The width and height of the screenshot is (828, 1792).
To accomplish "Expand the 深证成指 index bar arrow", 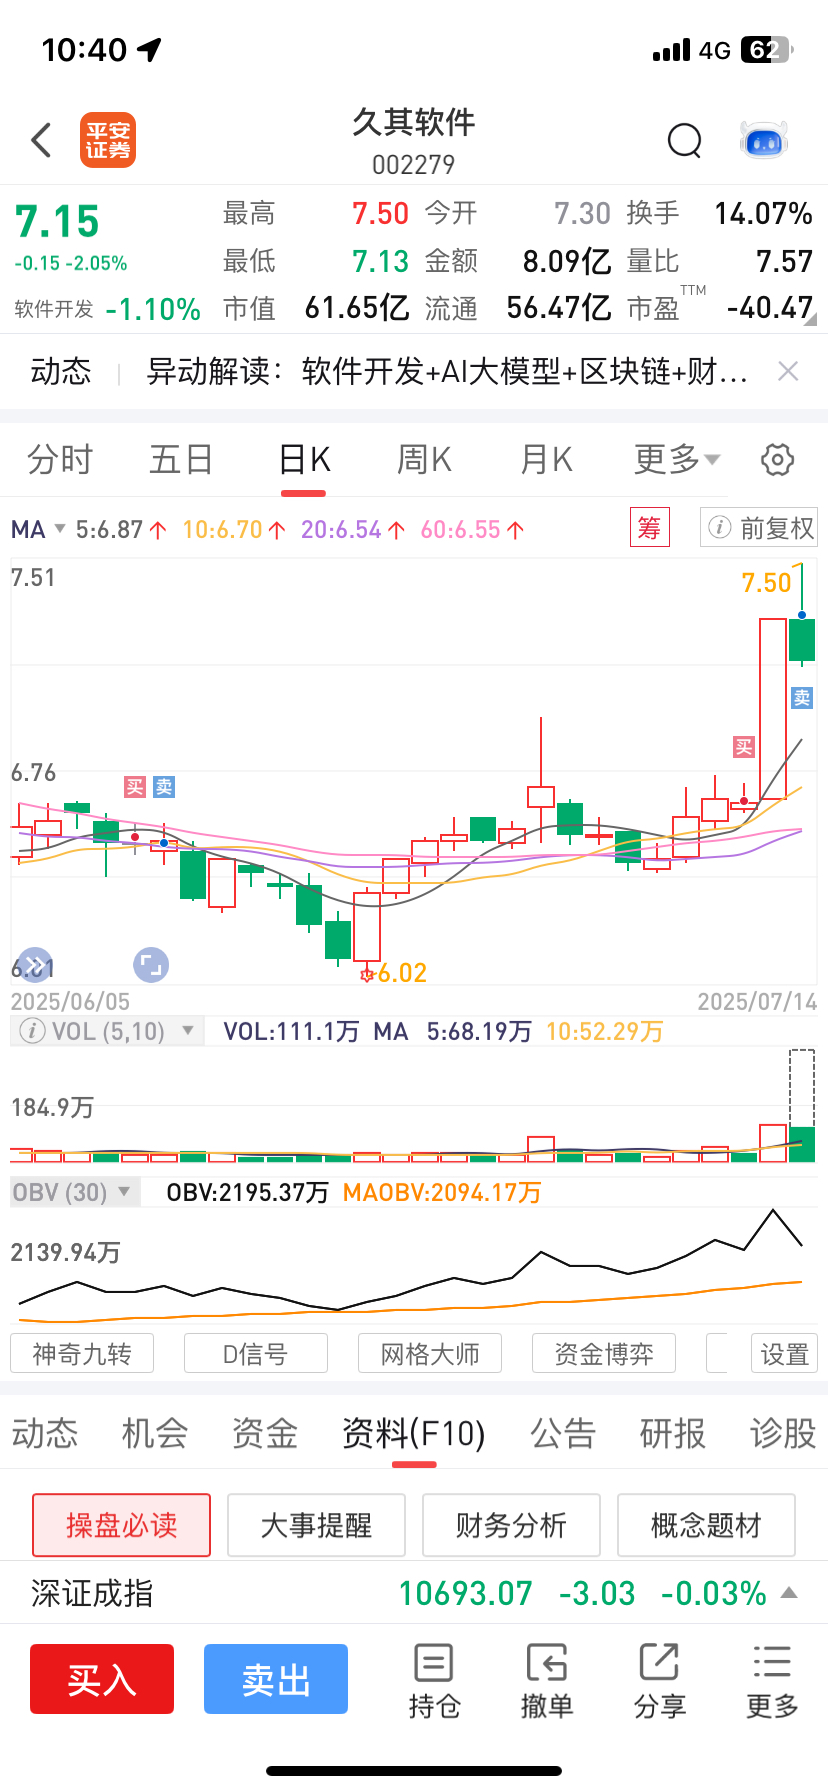I will point(789,1592).
